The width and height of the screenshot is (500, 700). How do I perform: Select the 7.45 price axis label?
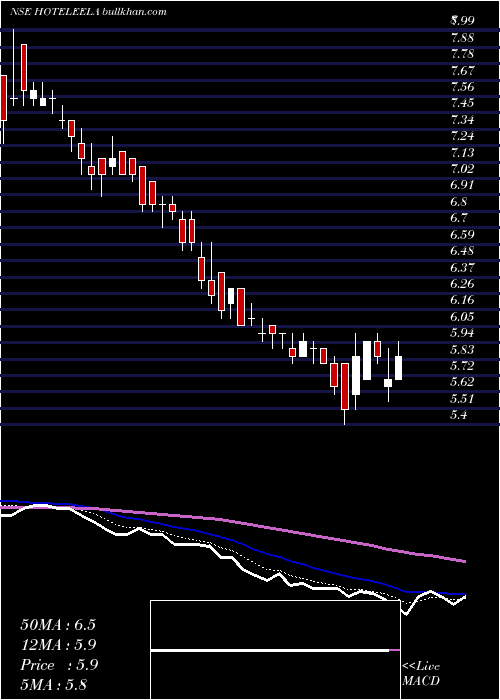(x=462, y=103)
